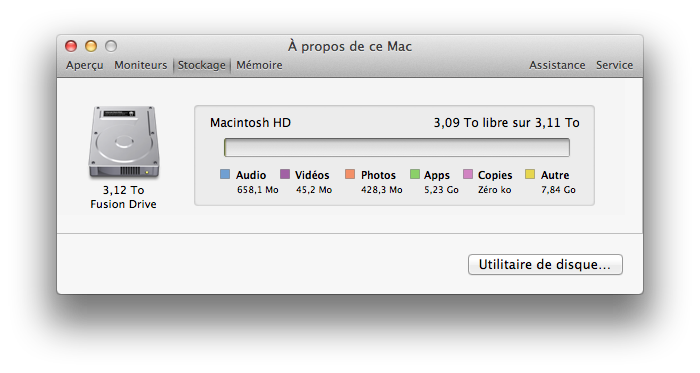Click the Macintosh HD storage usage bar

(397, 148)
